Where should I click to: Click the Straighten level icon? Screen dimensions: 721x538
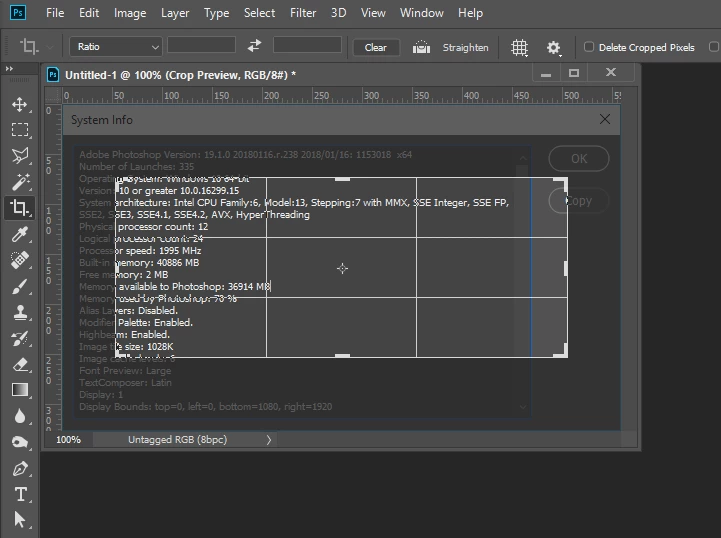tap(421, 47)
